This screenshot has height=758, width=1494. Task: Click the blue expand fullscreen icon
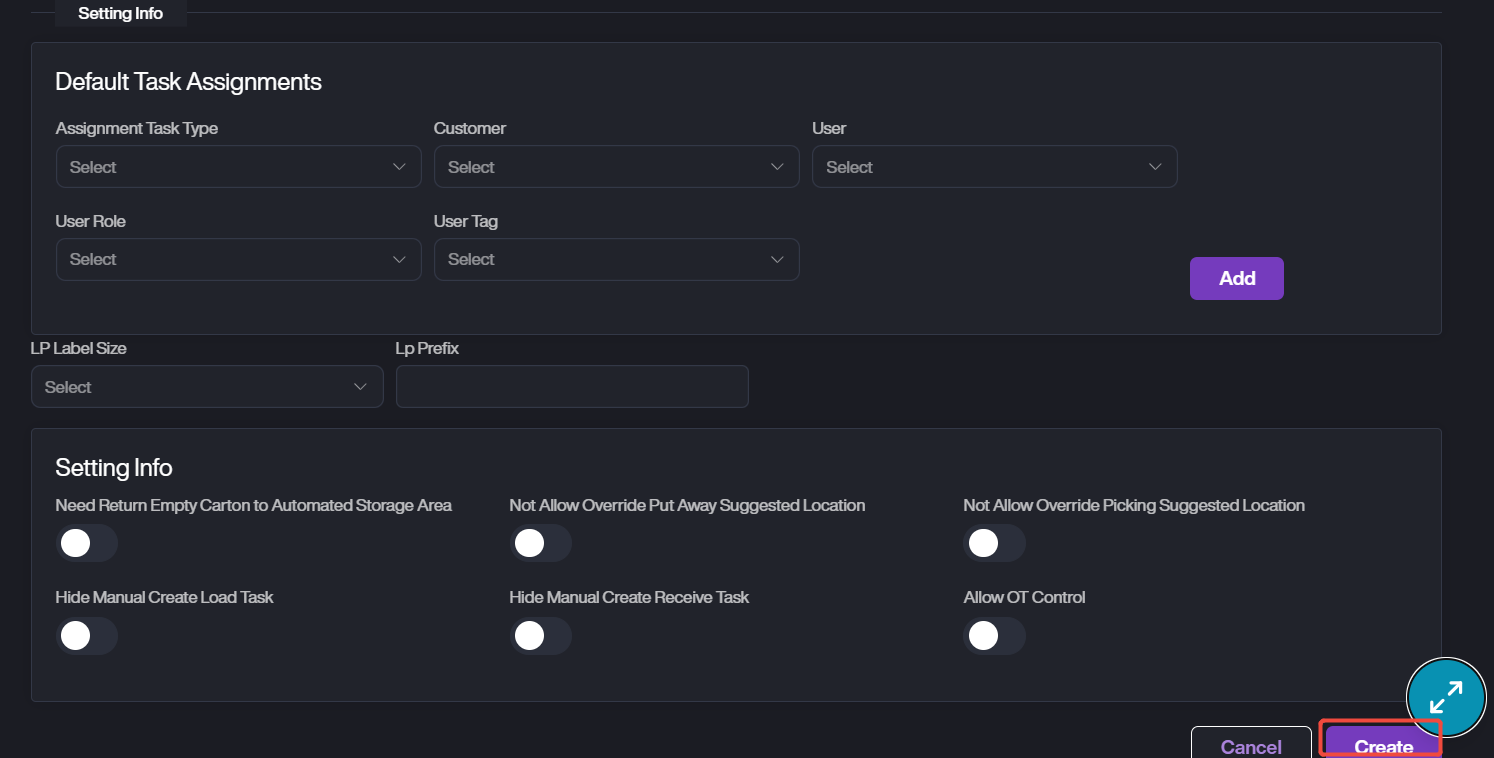tap(1446, 697)
